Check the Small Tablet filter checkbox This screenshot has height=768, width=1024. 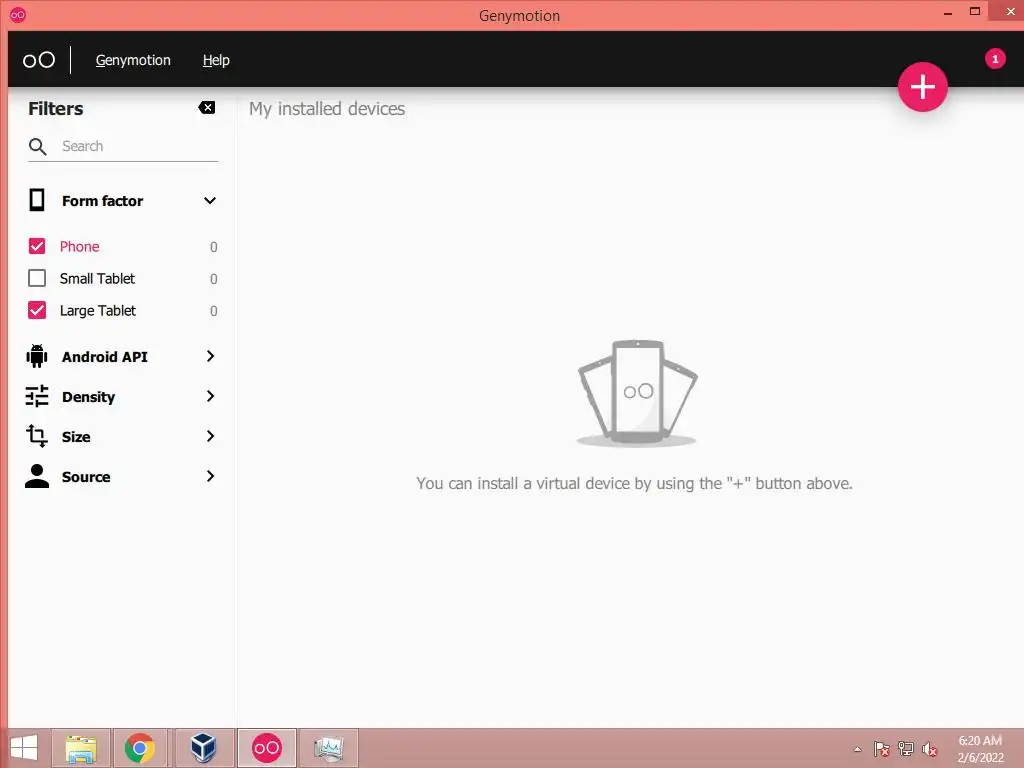click(x=37, y=278)
